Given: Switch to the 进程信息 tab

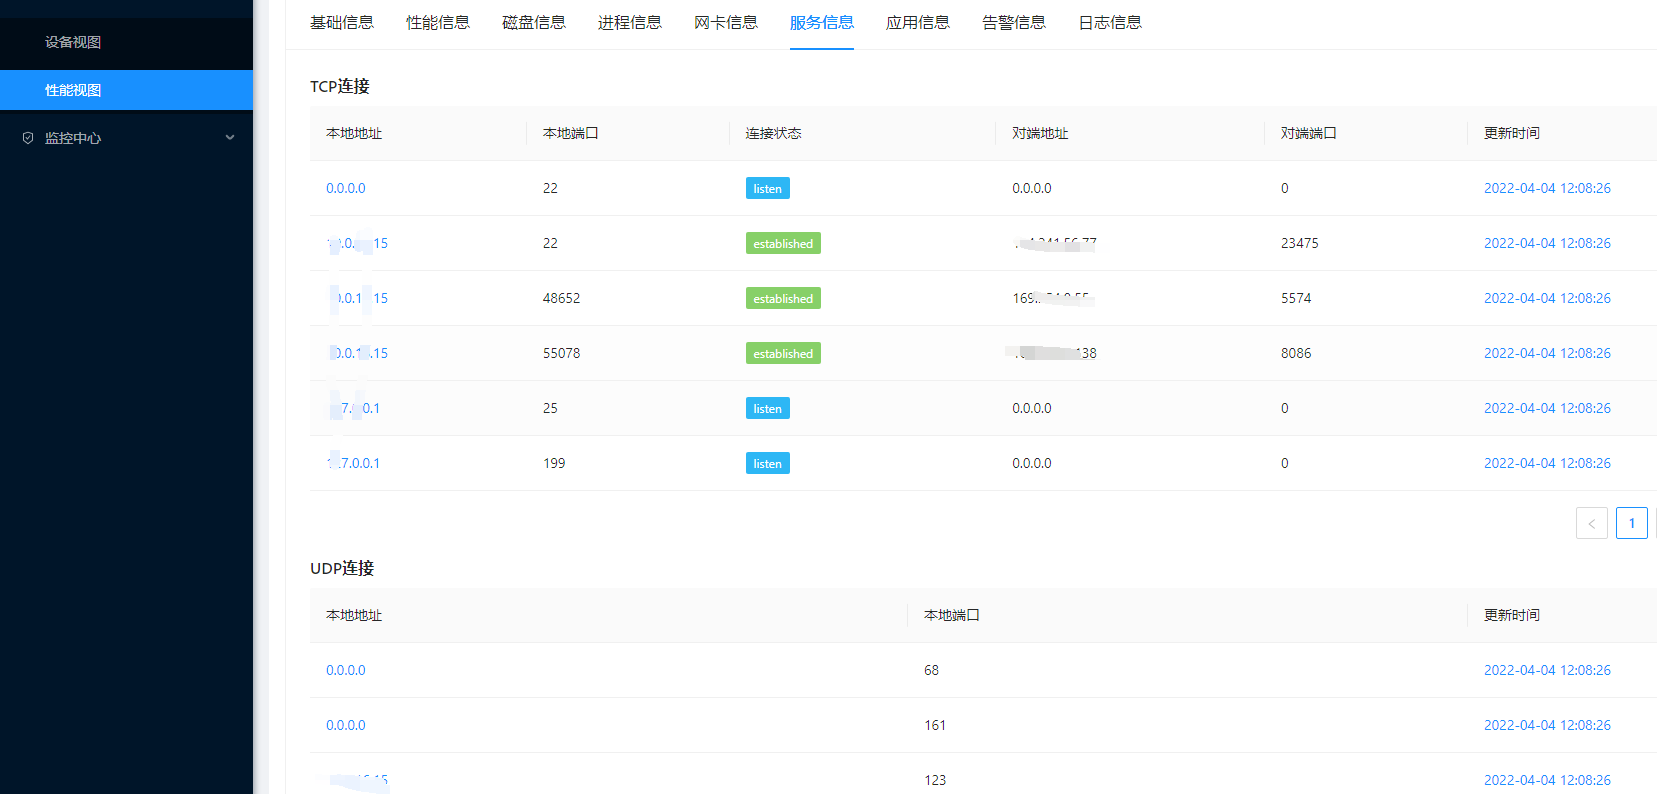Looking at the screenshot, I should point(630,22).
